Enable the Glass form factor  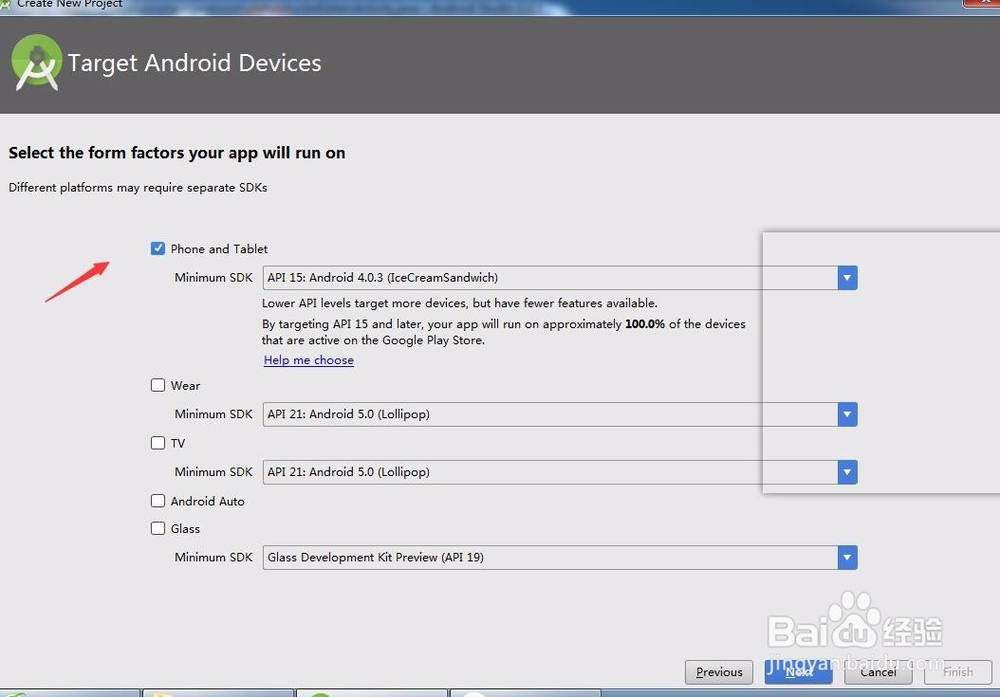157,529
